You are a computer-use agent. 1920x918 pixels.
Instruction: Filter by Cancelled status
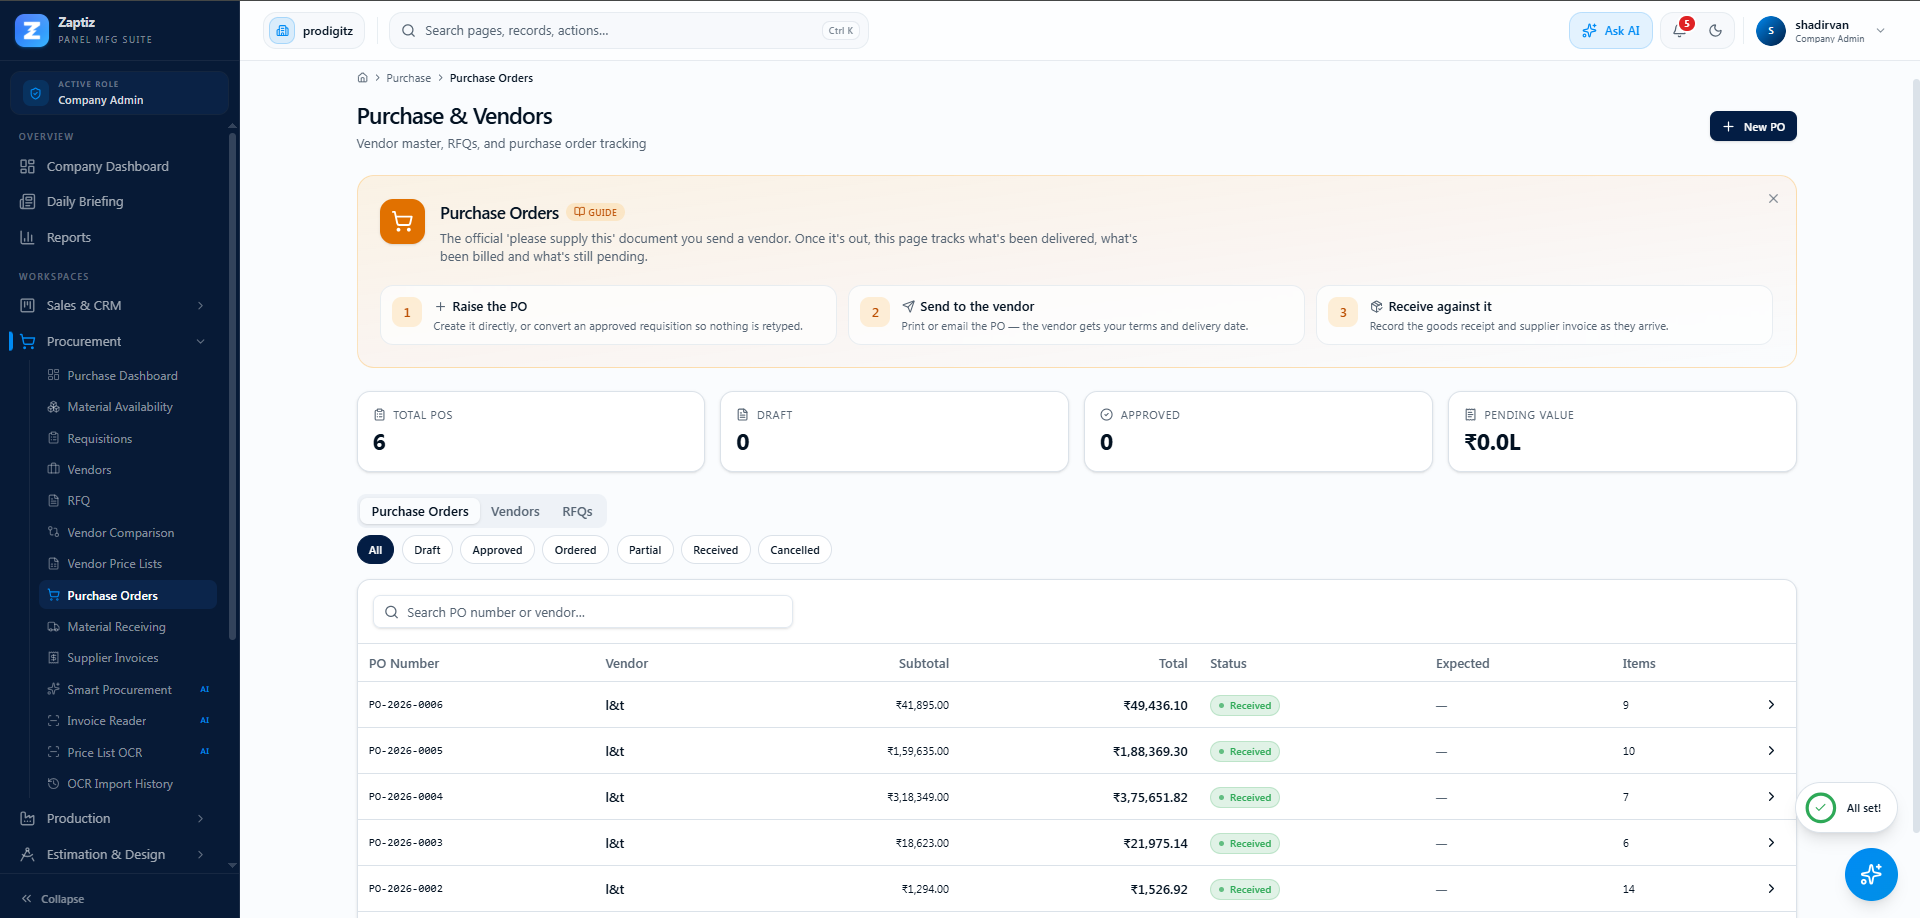point(795,550)
